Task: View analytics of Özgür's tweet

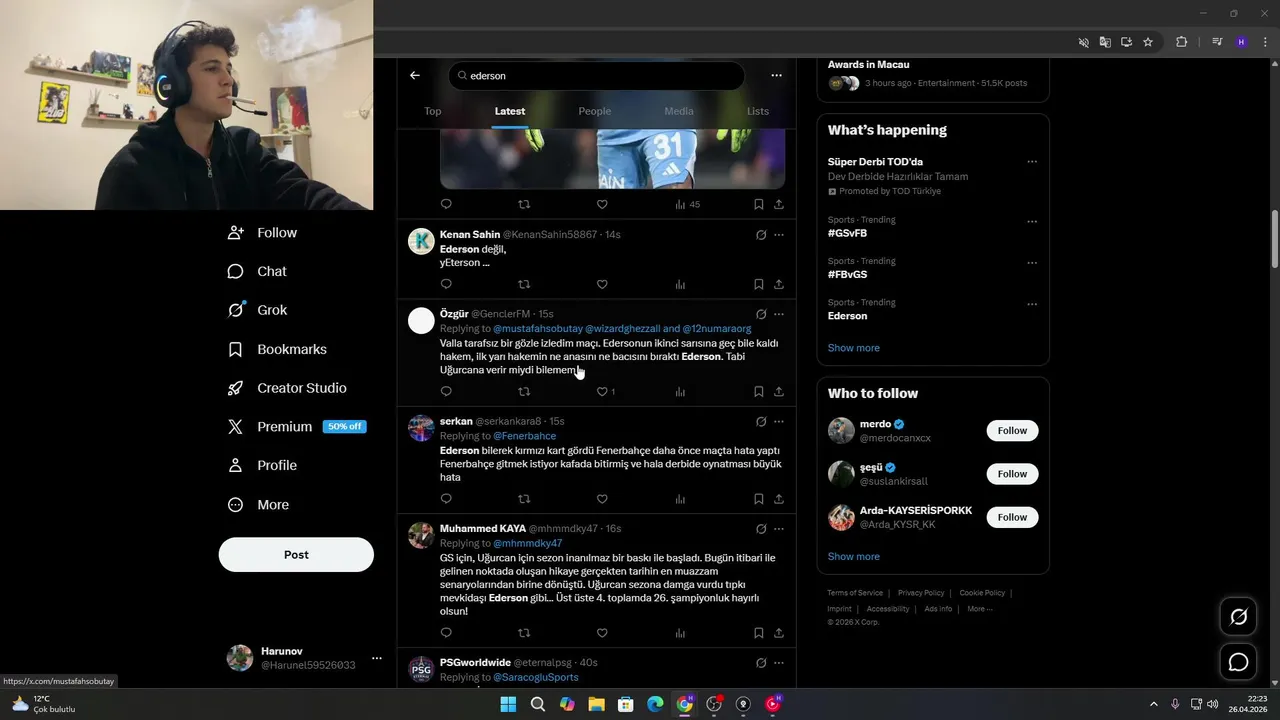Action: point(680,391)
